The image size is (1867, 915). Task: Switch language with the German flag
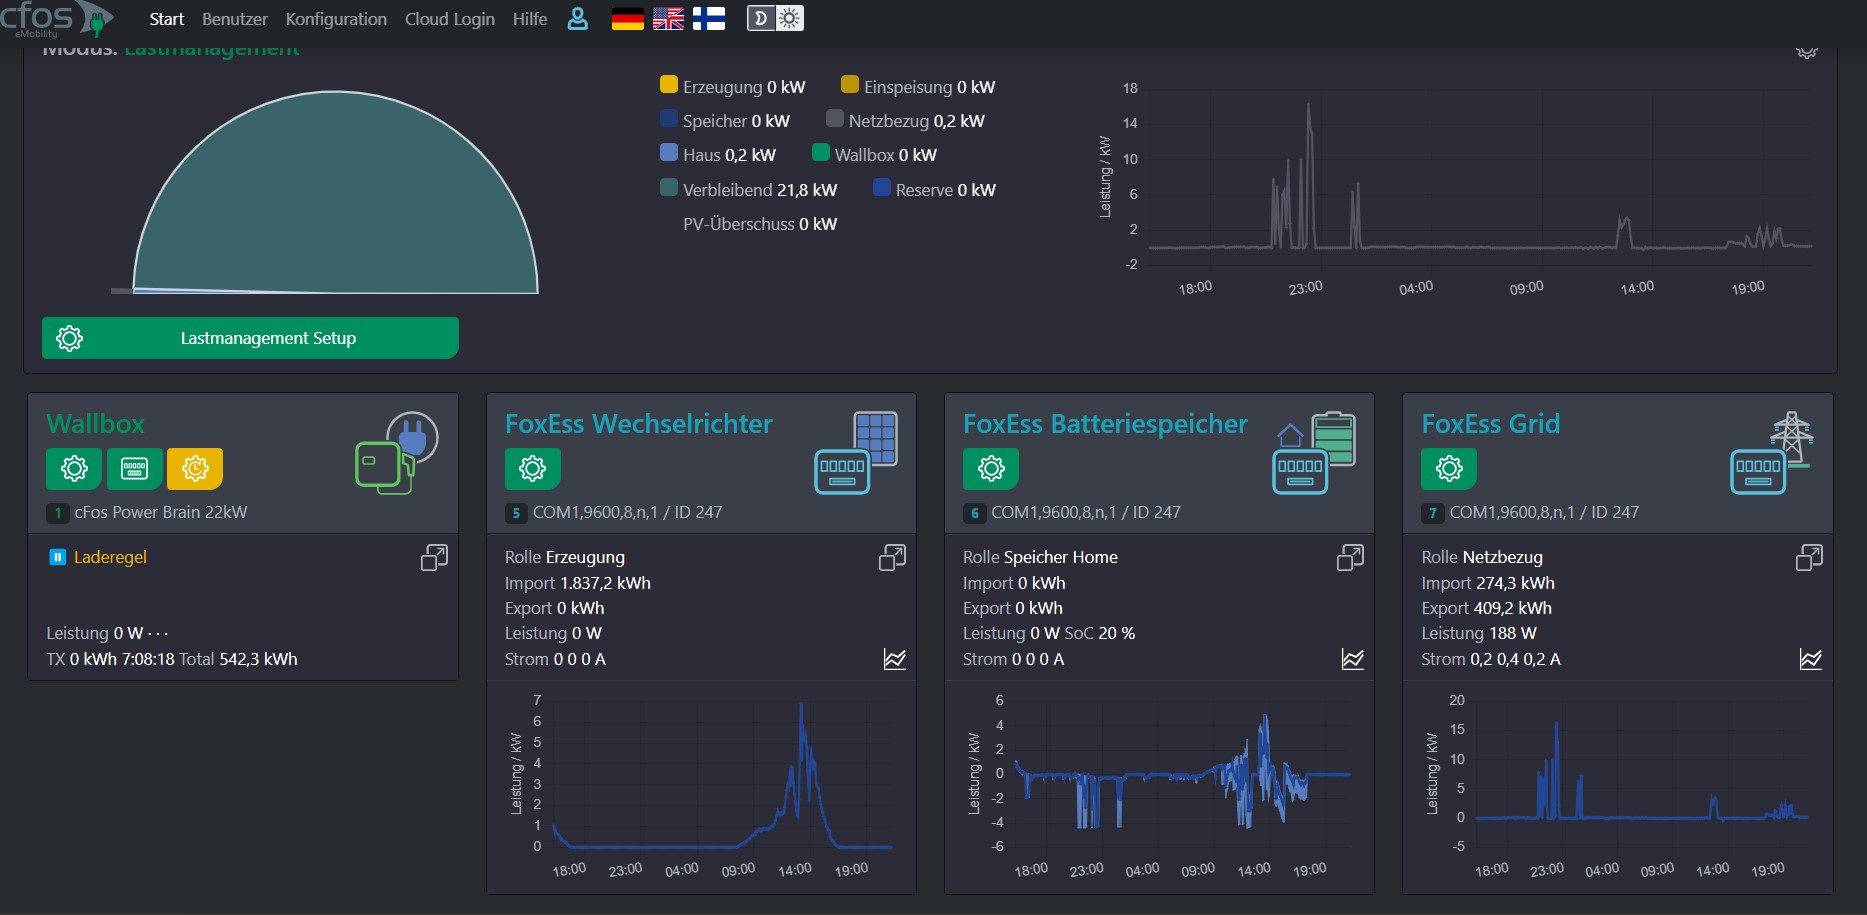click(x=627, y=19)
